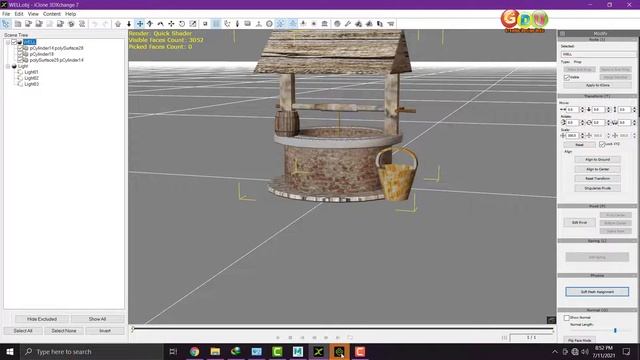Viewport: 640px width, 360px height.
Task: Open Windows Start menu
Action: point(9,351)
